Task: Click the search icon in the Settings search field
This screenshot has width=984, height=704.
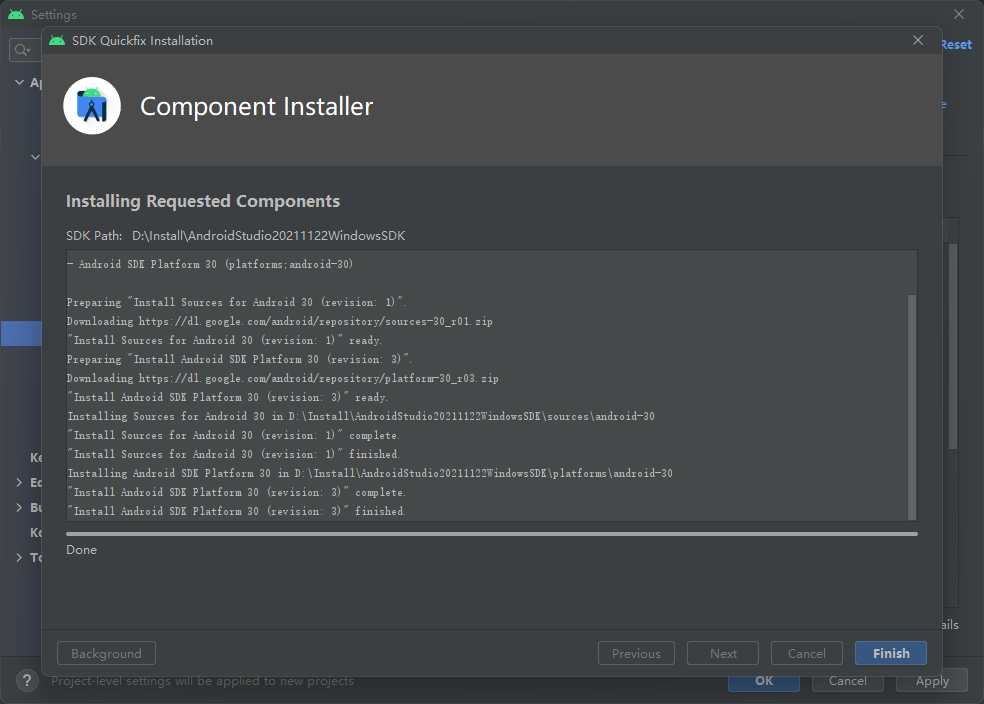Action: pyautogui.click(x=23, y=50)
